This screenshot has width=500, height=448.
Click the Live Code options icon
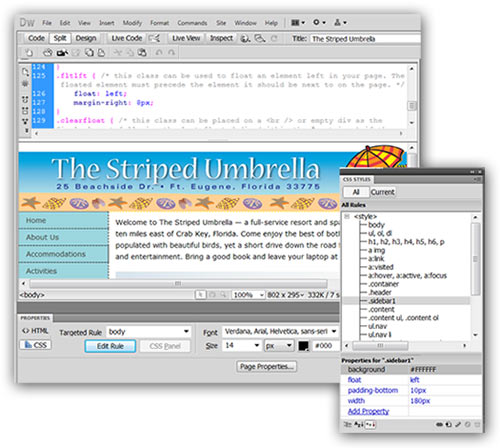click(154, 38)
